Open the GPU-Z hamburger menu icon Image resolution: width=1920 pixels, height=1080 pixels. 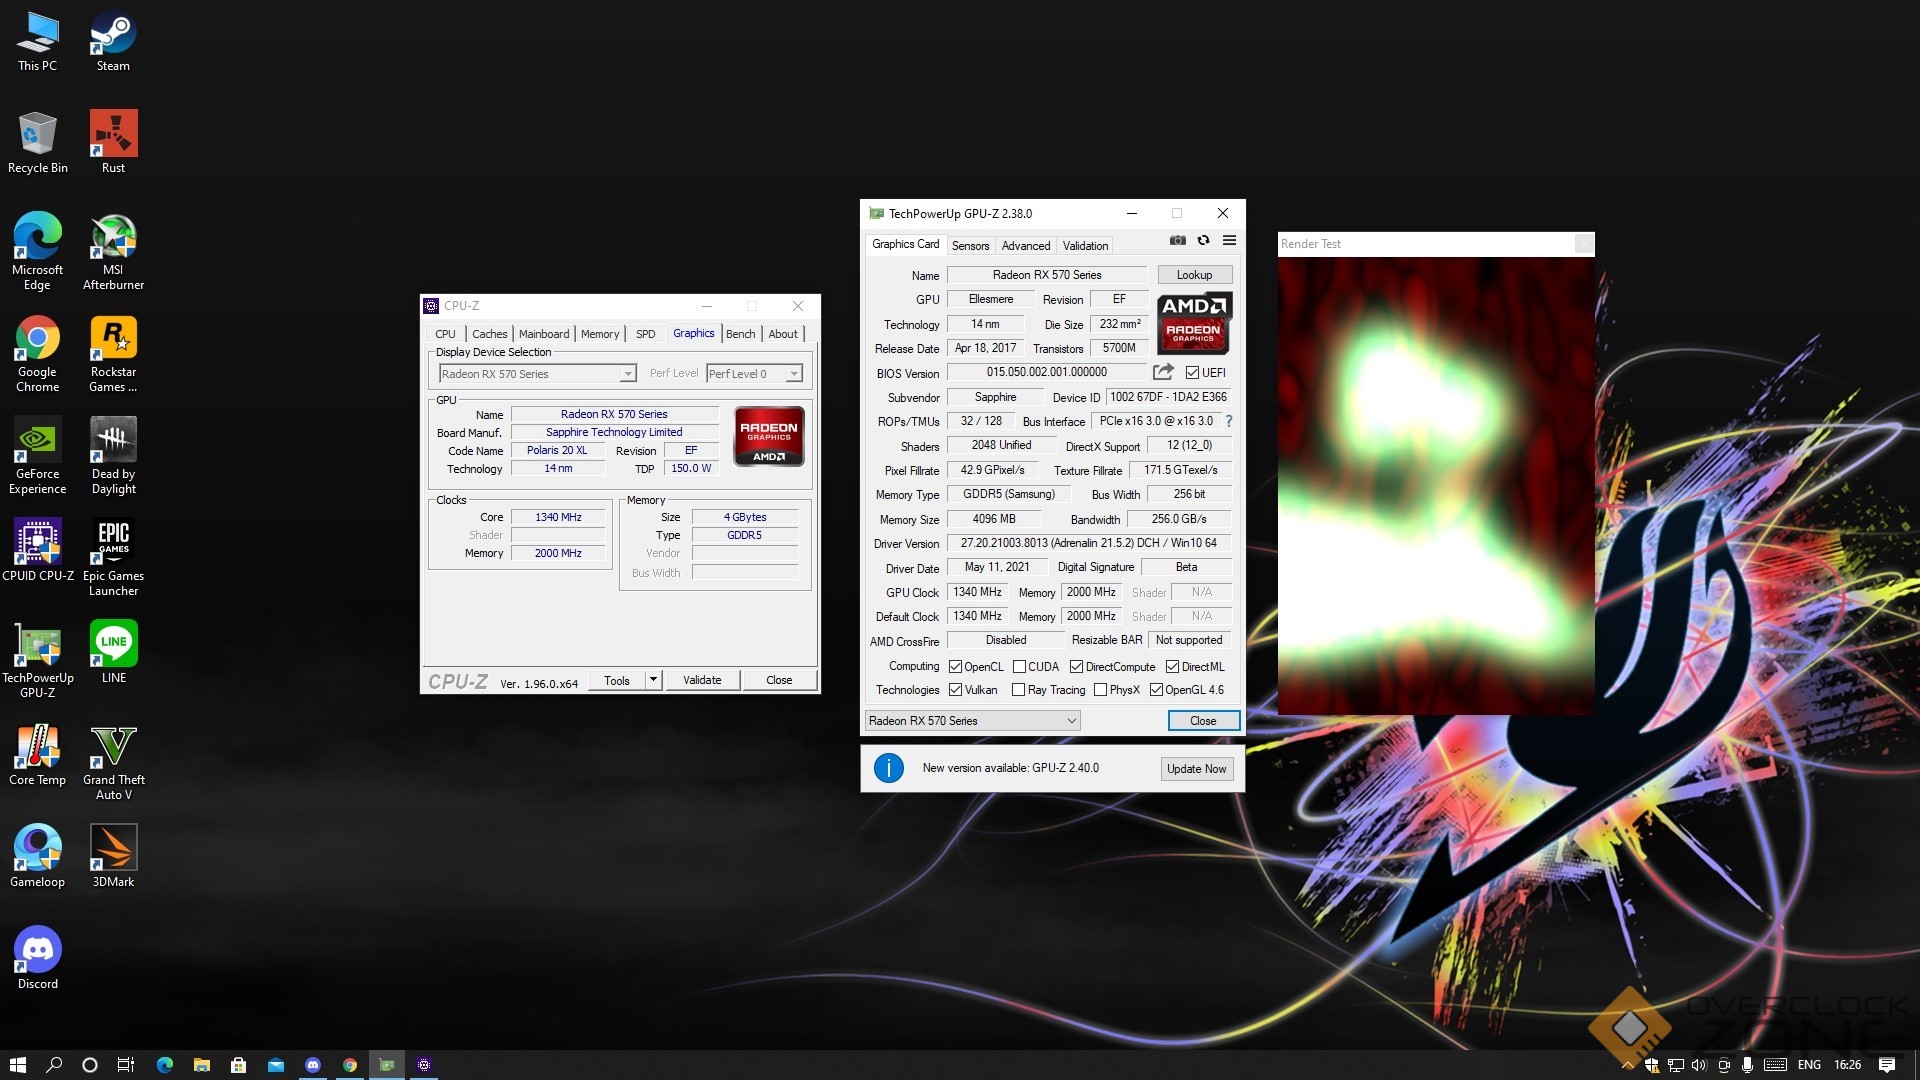[1229, 240]
